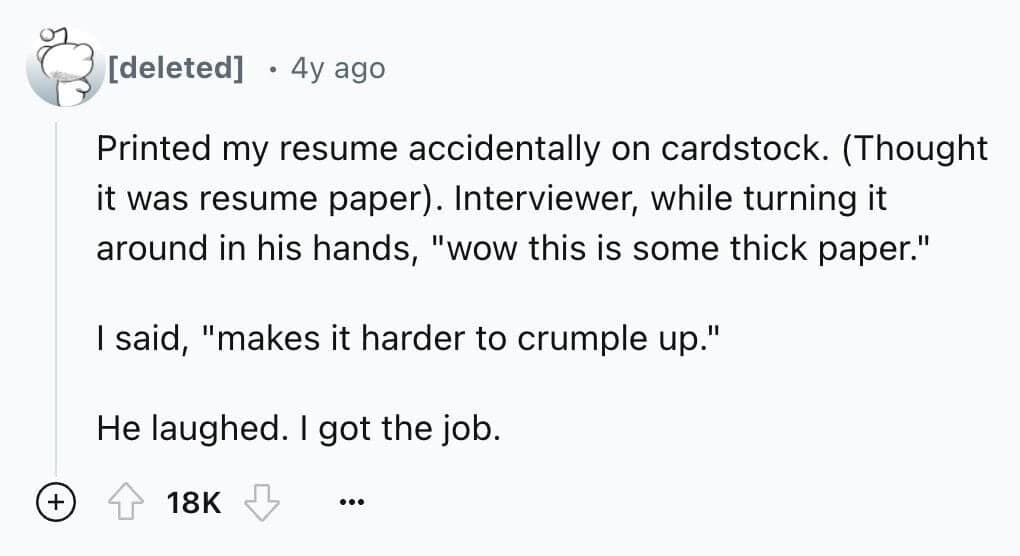Screen dimensions: 1020x556
Task: Collapse the thread using the vertical line
Action: (56, 300)
